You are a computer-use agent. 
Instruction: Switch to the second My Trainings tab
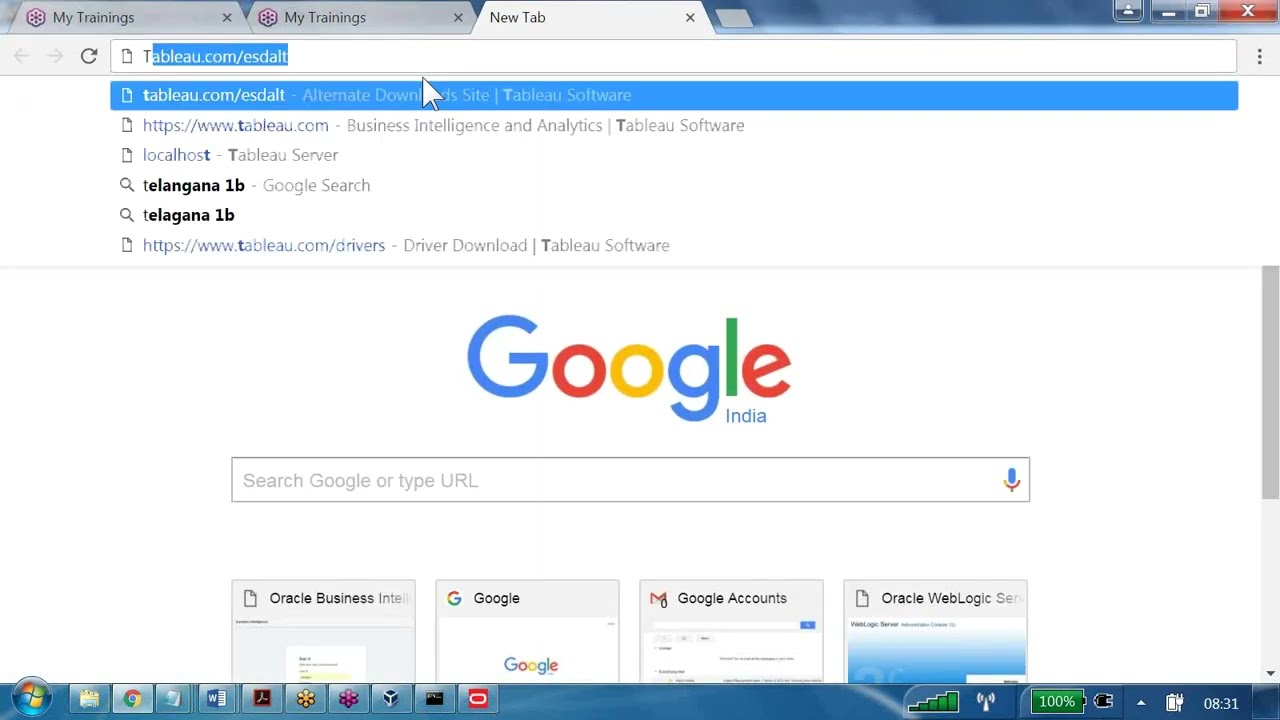click(362, 17)
